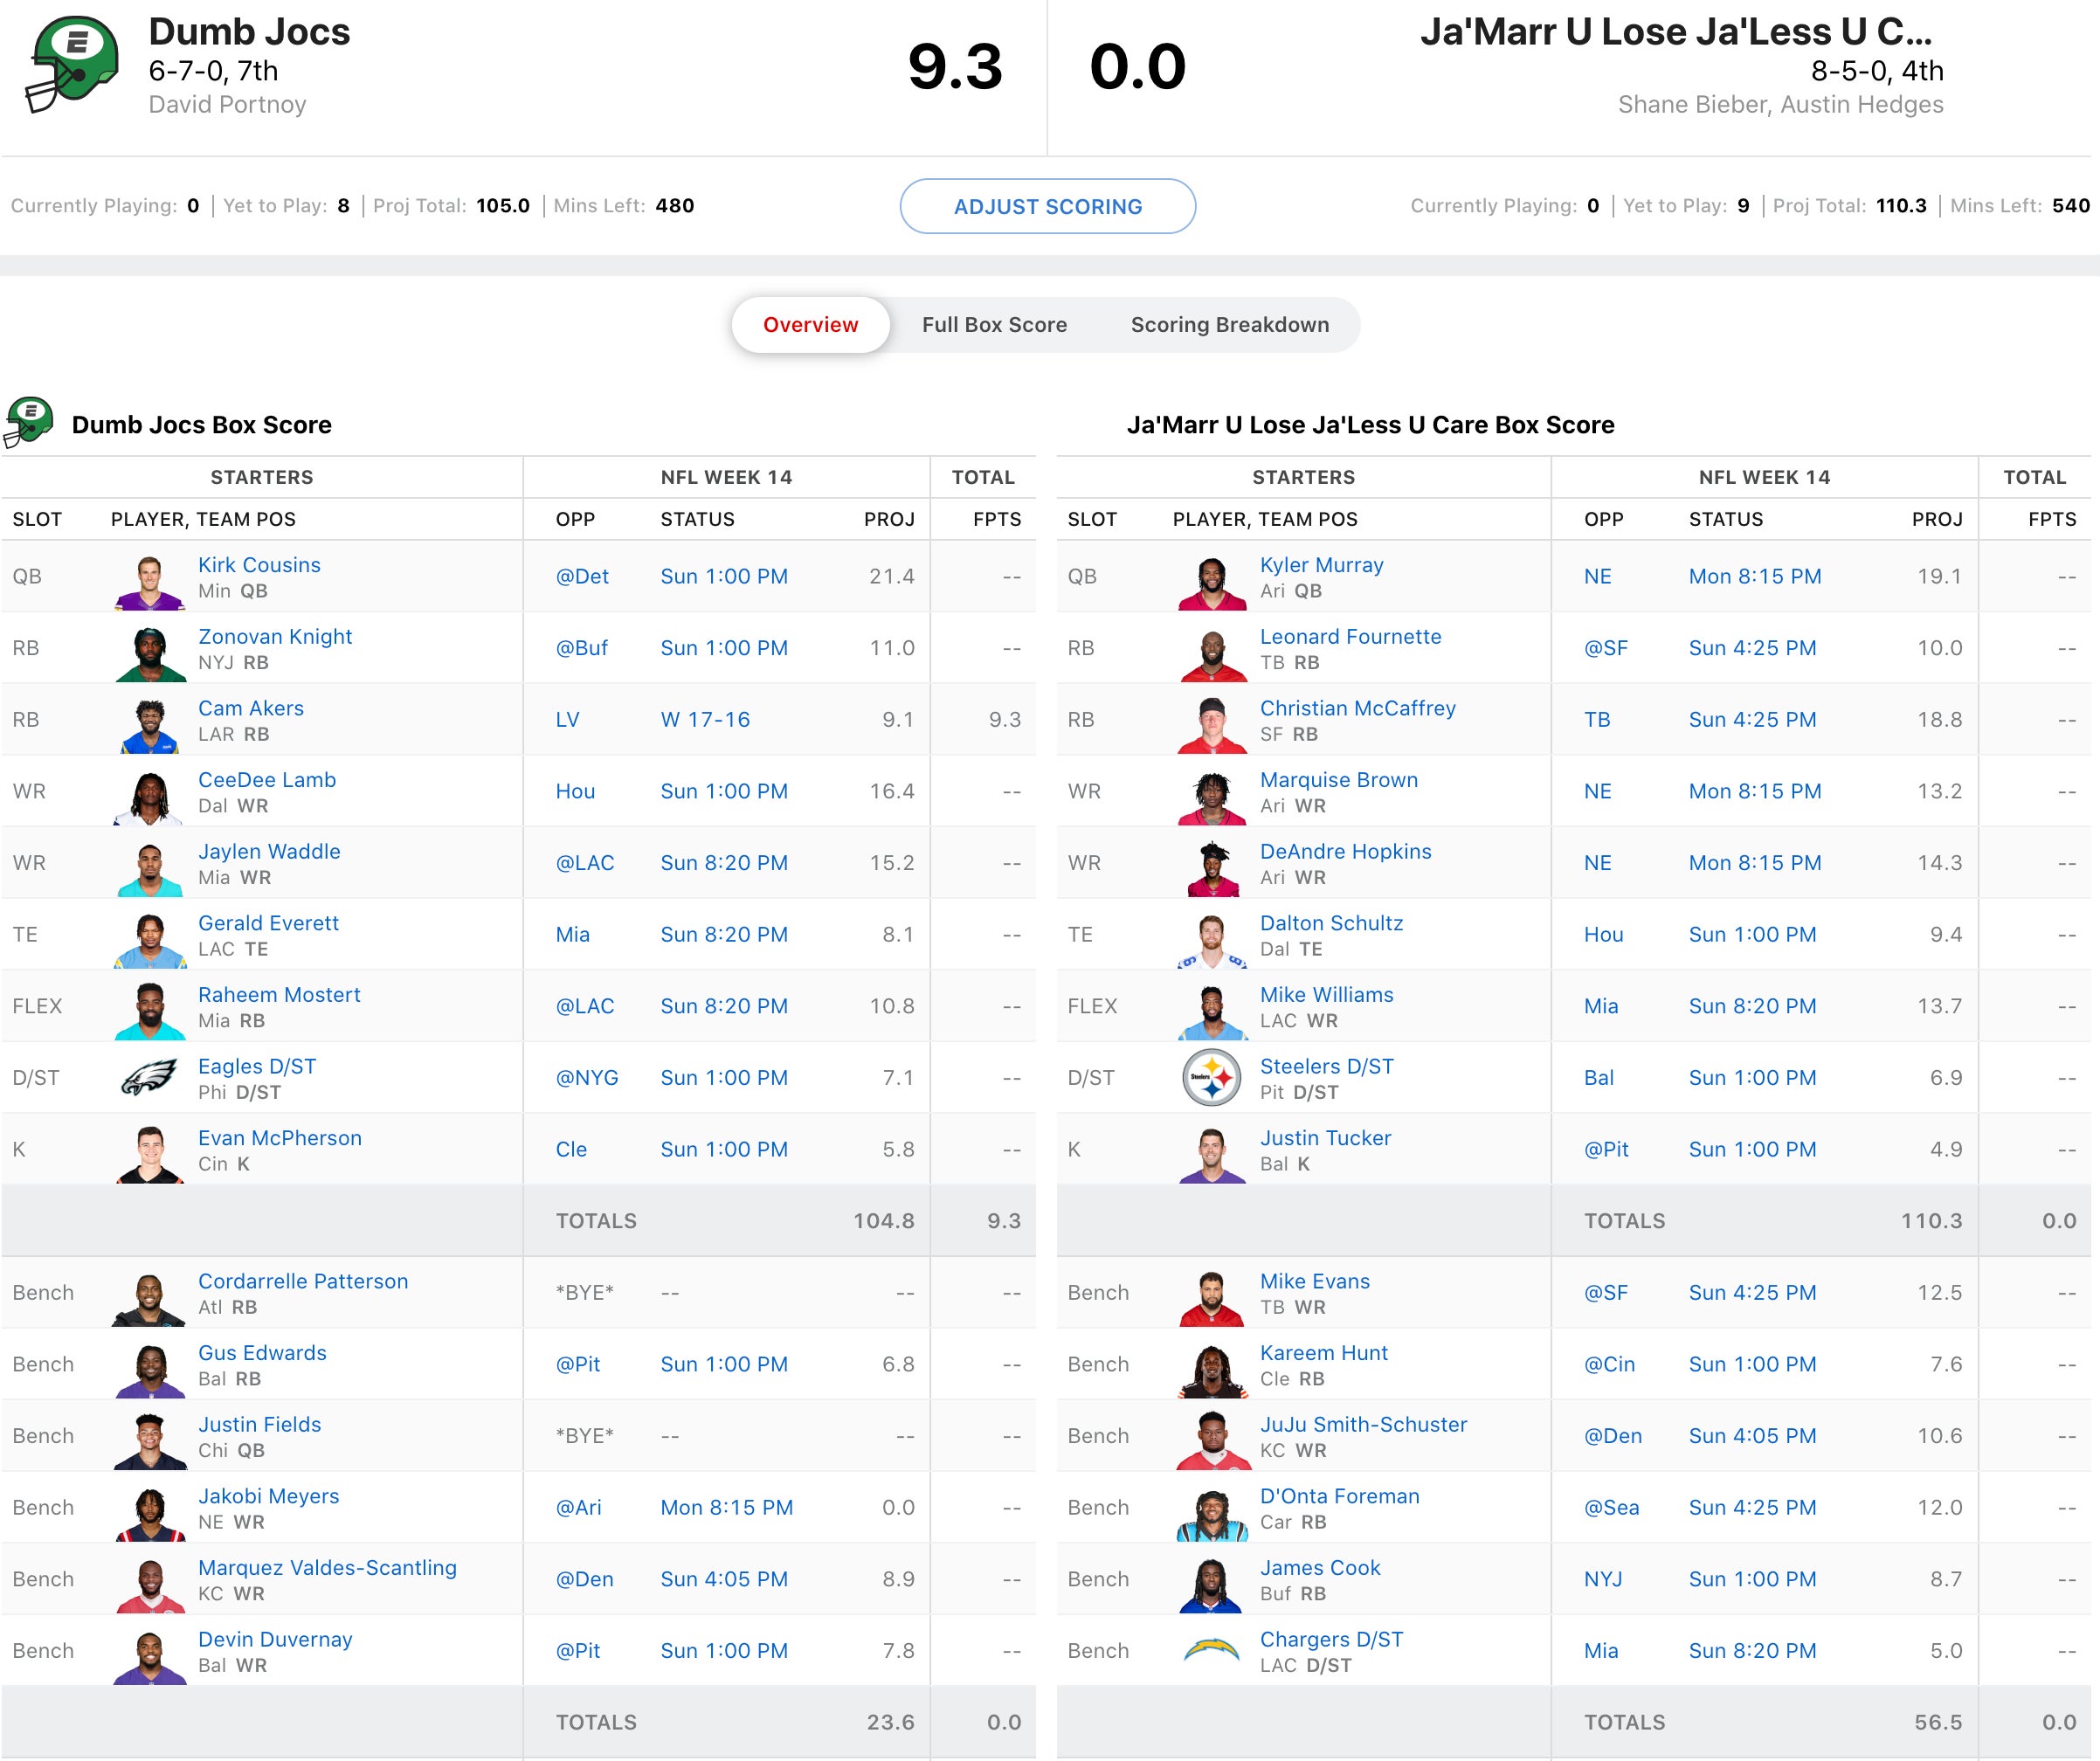
Task: Click the Dumb Jocs helmet logo
Action: pyautogui.click(x=72, y=64)
